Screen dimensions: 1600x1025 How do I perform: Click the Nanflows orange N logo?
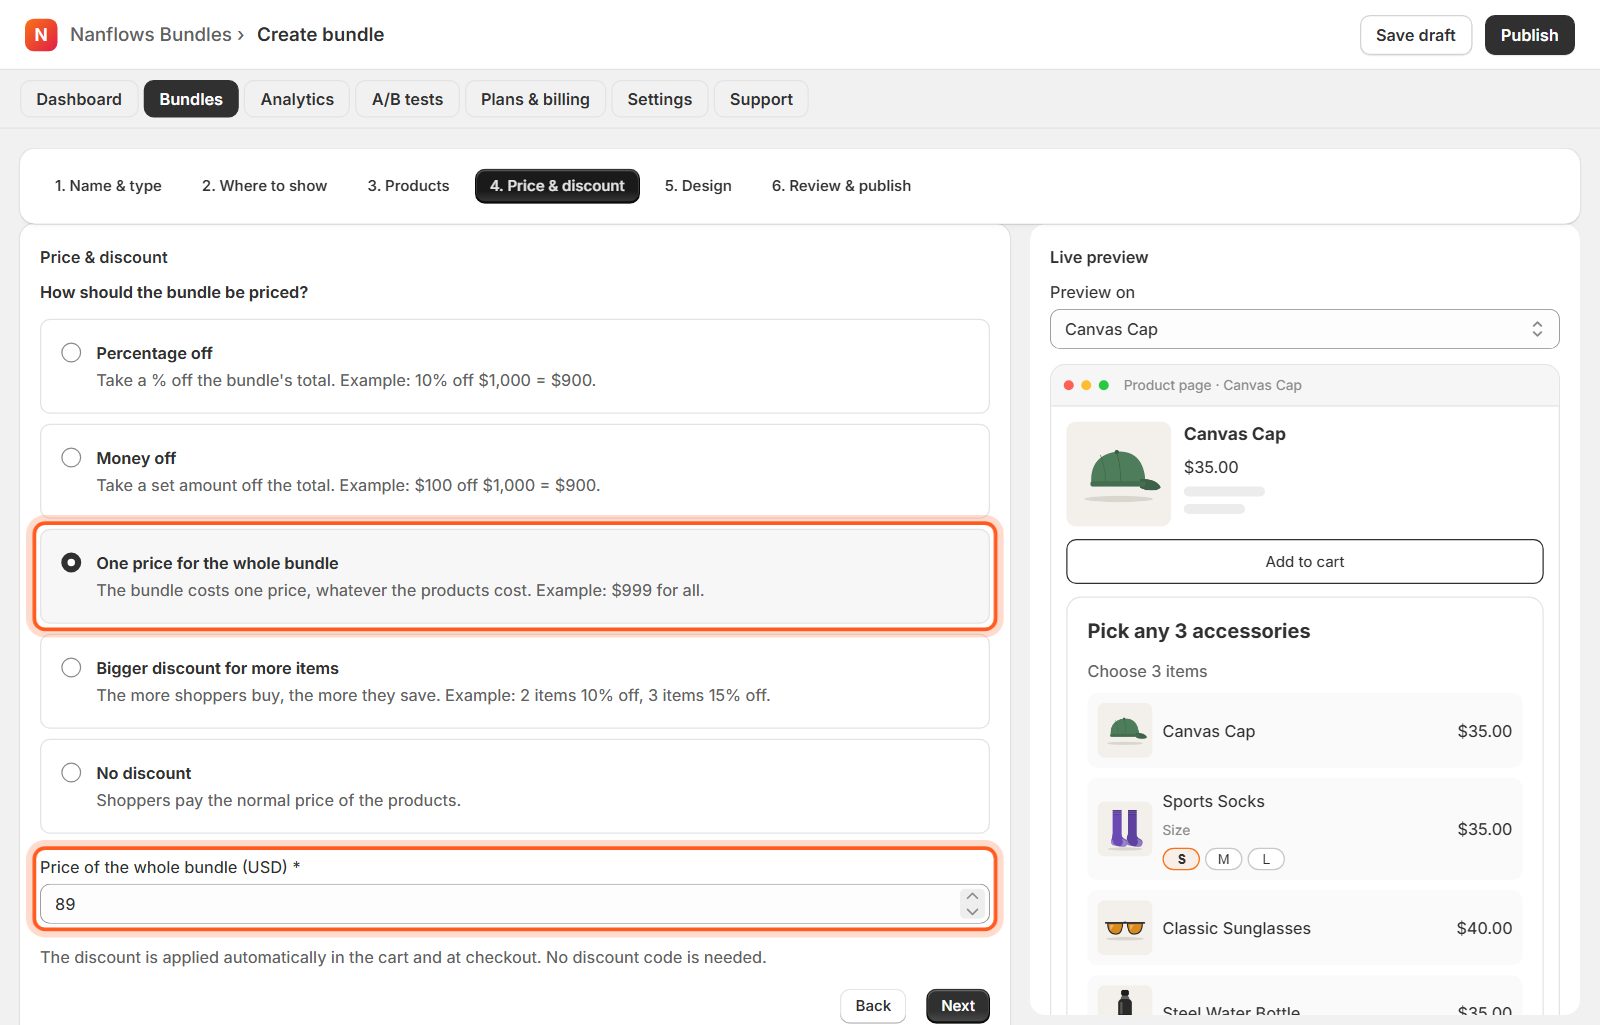[x=41, y=35]
